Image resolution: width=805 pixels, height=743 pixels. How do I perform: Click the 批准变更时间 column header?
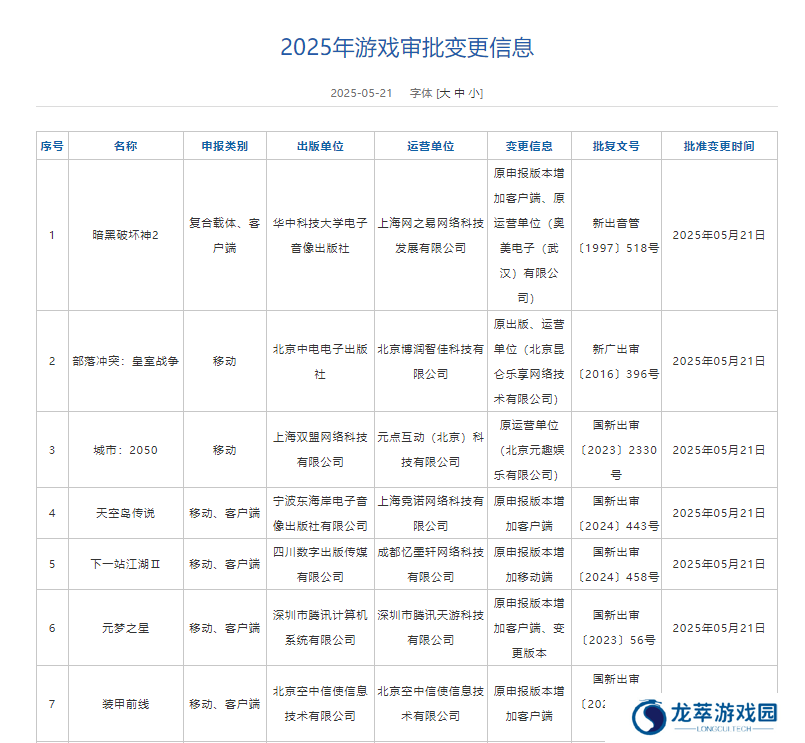click(x=719, y=146)
